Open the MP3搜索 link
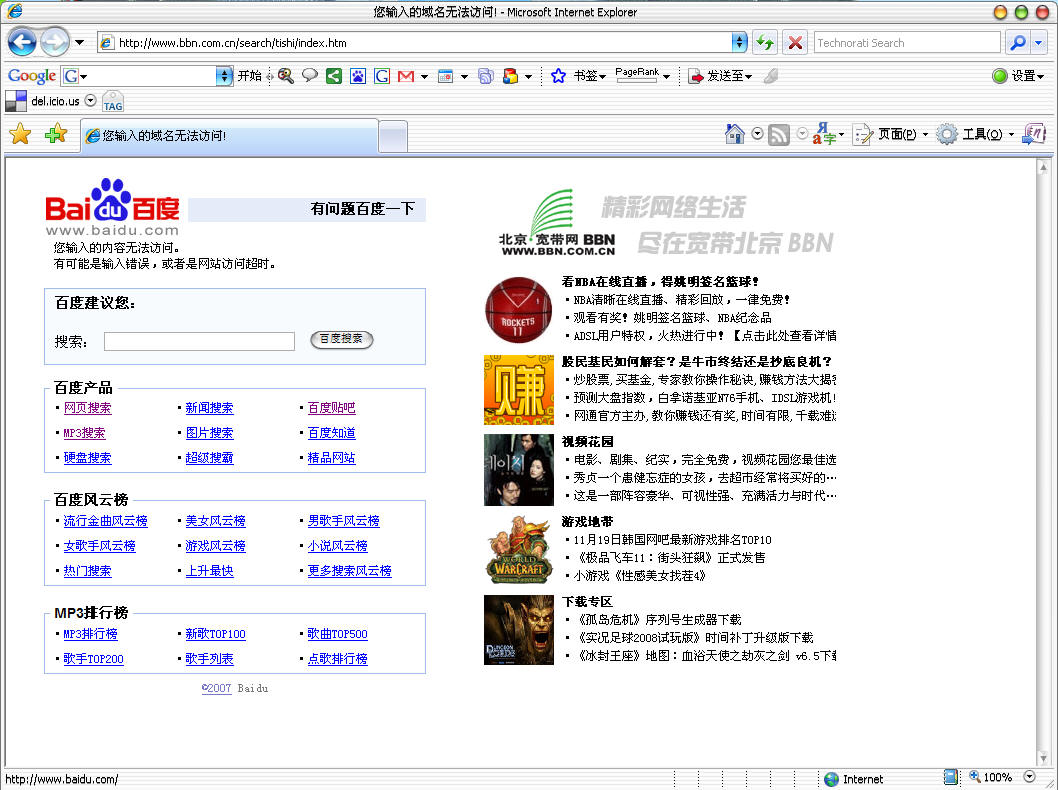Screen dimensions: 1058x790 [x=84, y=433]
